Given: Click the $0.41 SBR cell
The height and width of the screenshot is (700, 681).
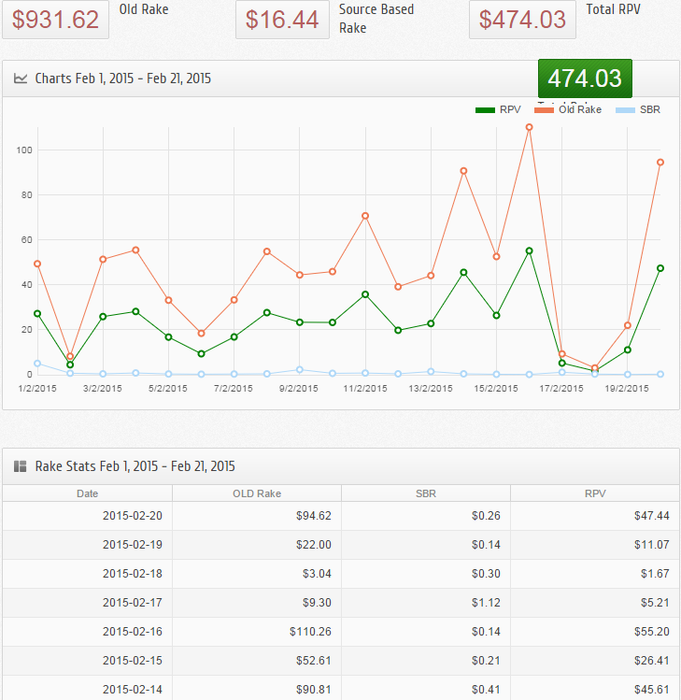Looking at the screenshot, I should pyautogui.click(x=426, y=688).
